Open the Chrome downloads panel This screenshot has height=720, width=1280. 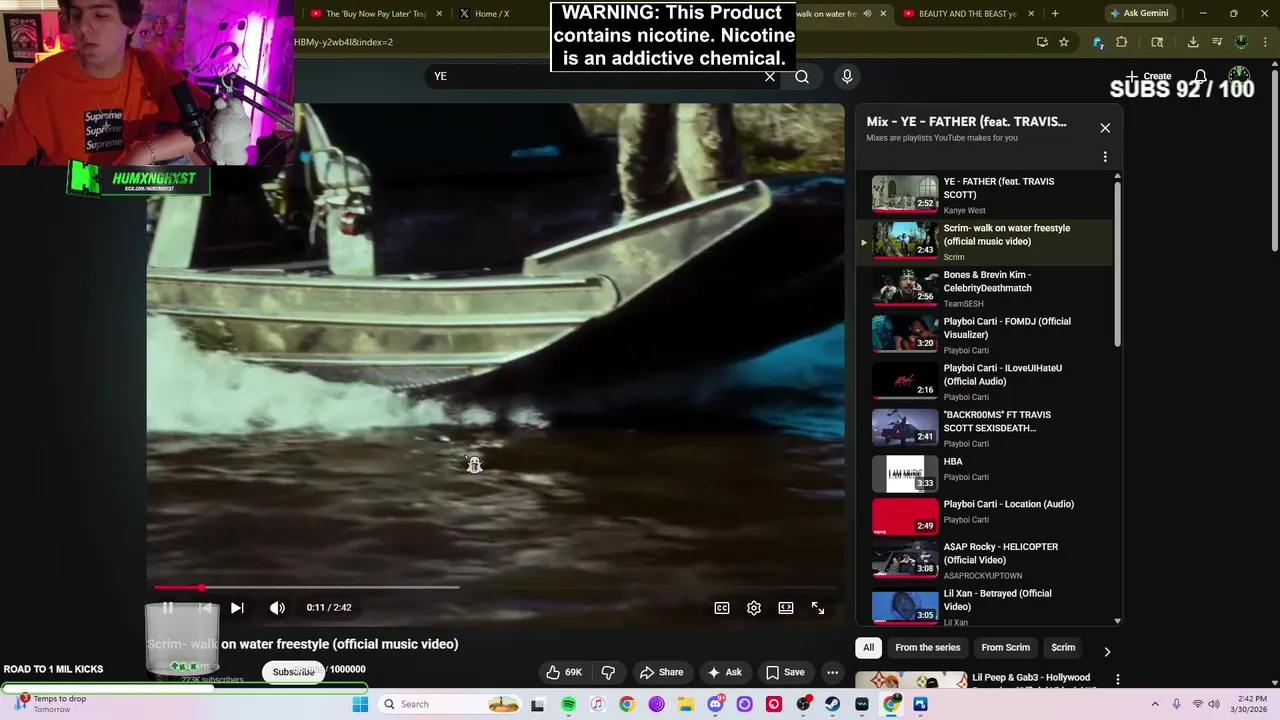(1193, 42)
